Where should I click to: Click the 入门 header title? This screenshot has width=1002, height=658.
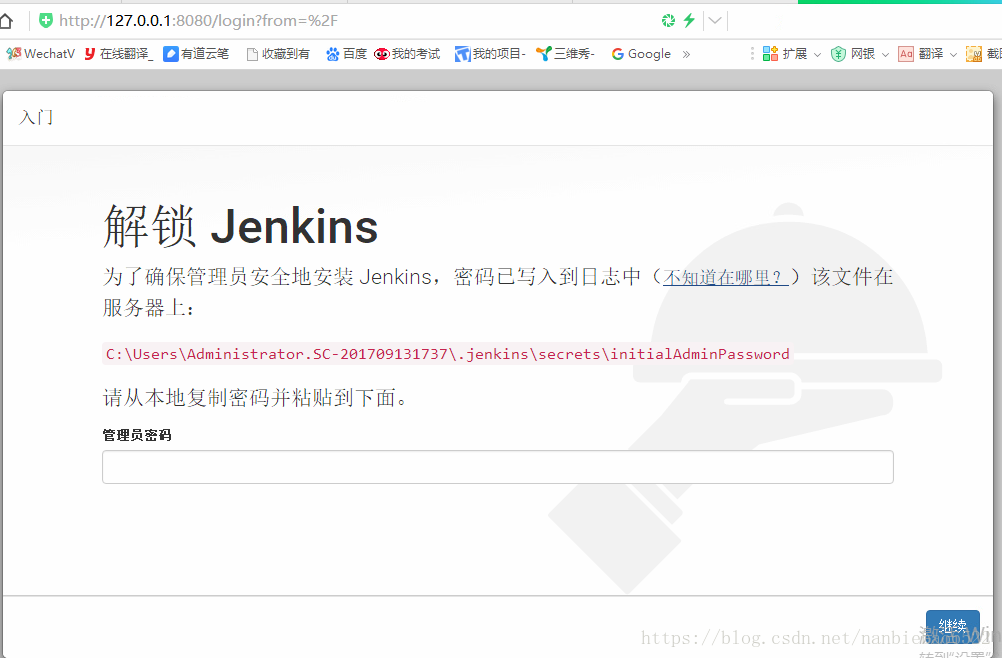tap(36, 118)
